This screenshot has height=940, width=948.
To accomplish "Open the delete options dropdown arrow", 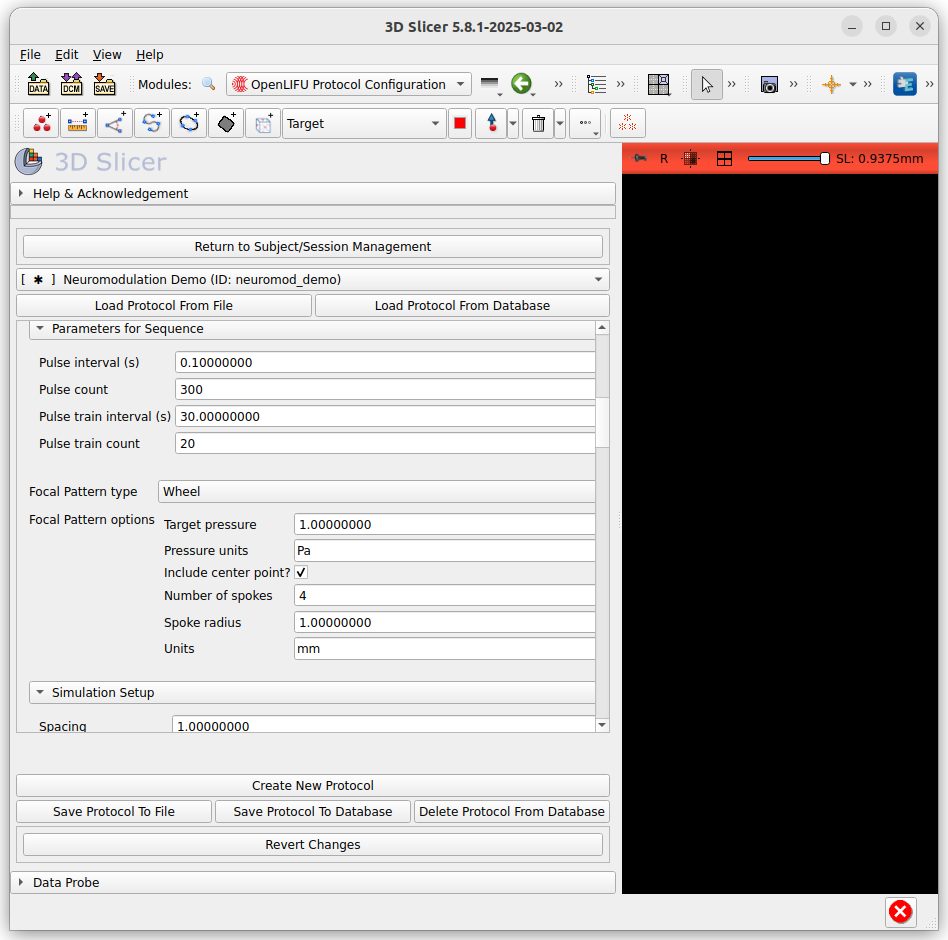I will (560, 123).
